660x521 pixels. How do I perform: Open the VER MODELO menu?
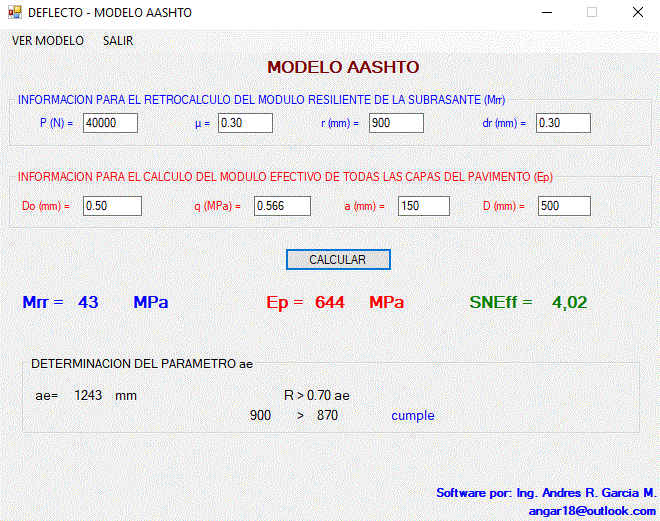(x=48, y=41)
